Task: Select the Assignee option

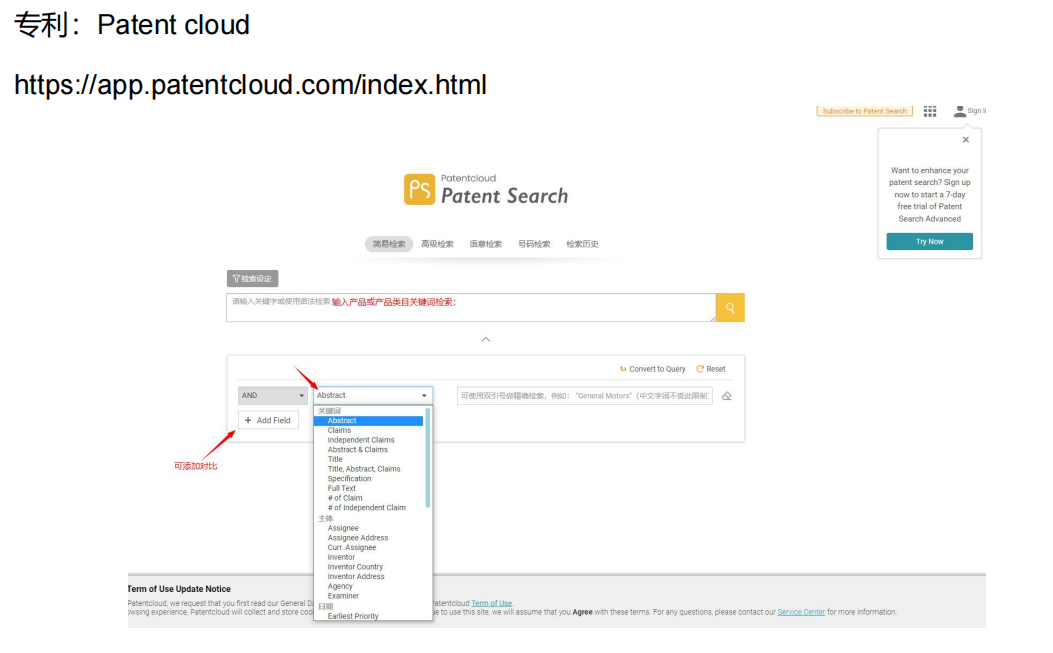Action: coord(343,529)
